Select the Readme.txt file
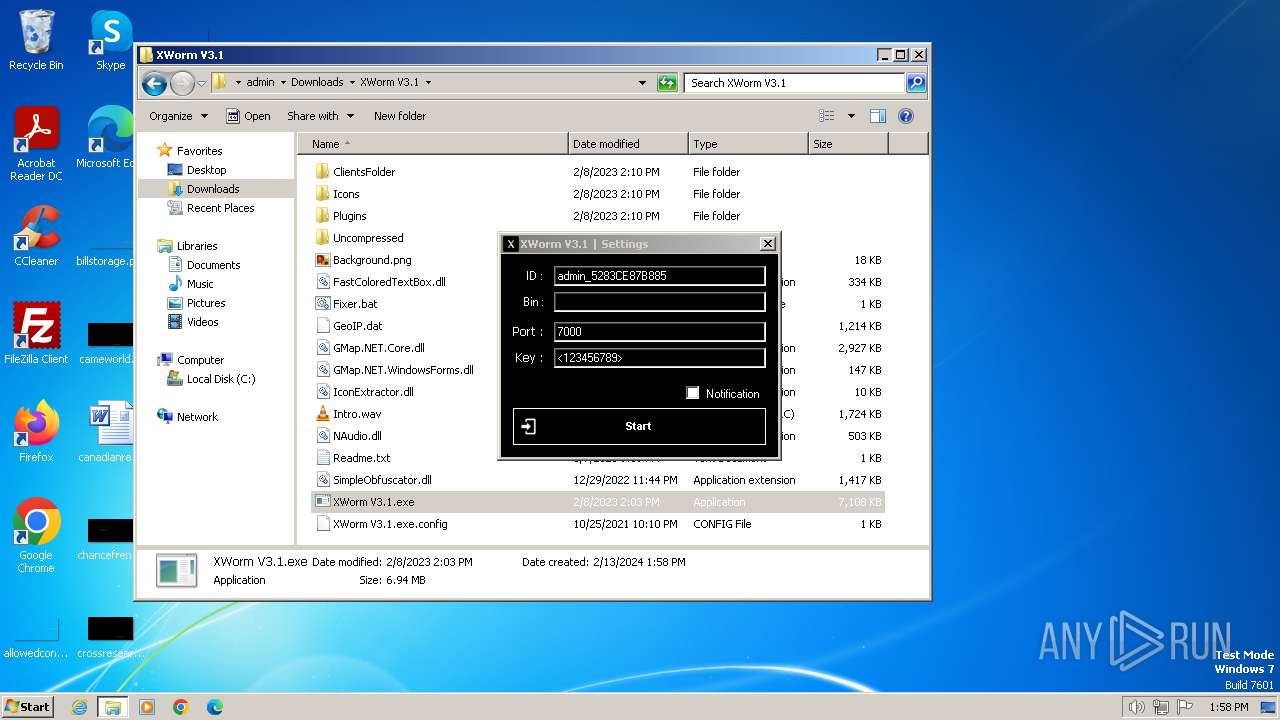 click(361, 458)
